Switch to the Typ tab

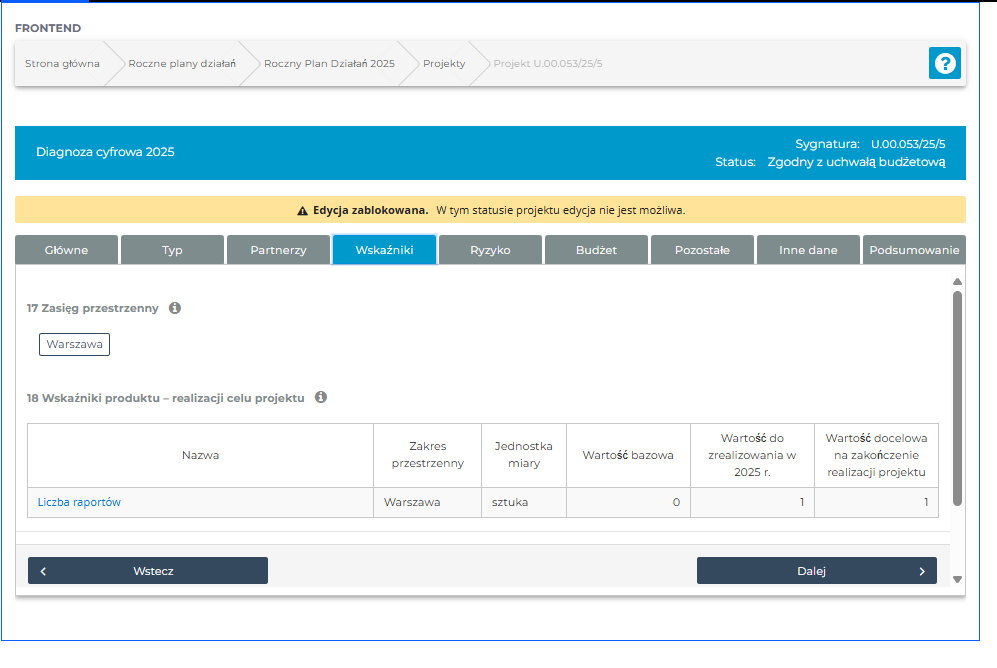[x=172, y=250]
